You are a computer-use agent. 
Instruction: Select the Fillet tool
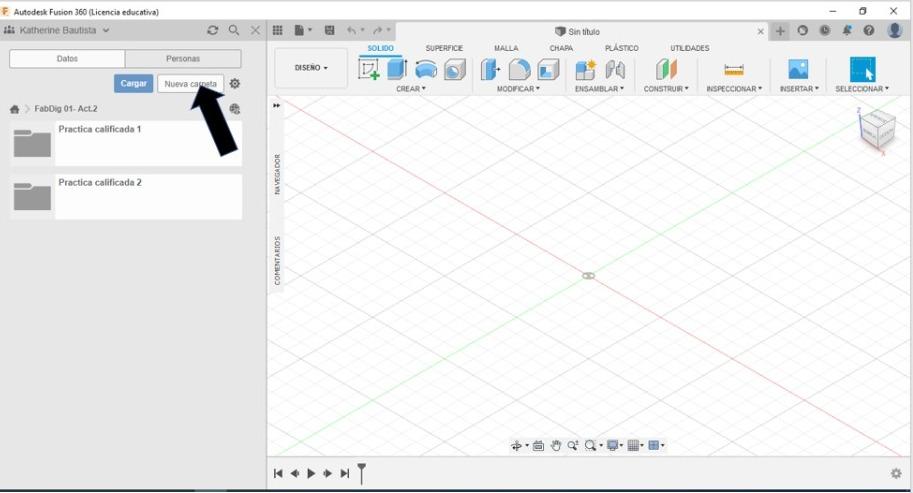(519, 70)
